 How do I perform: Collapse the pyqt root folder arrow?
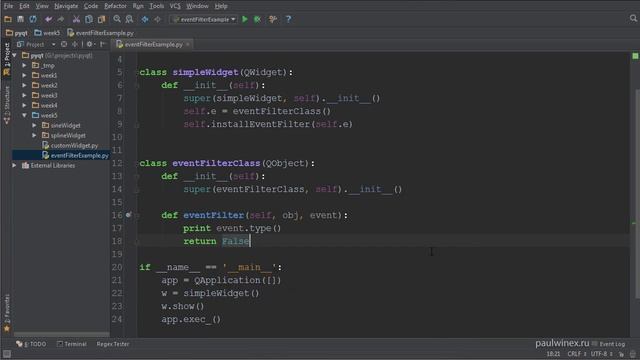pyautogui.click(x=15, y=55)
